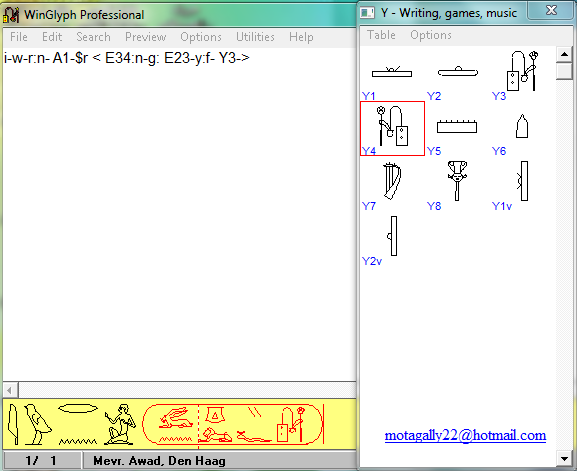Click 'Mevr. Awad, Den Haag' status text
Image resolution: width=577 pixels, height=471 pixels.
point(159,460)
